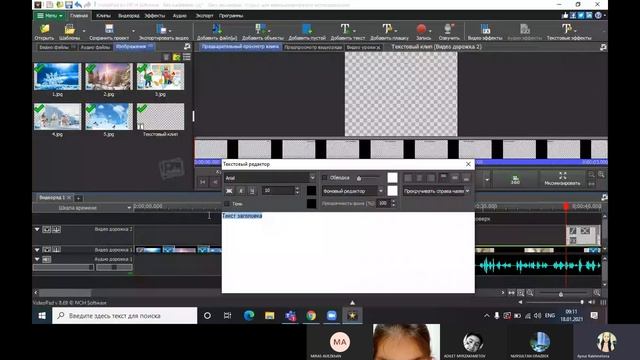Pick the white outline color swatch
This screenshot has height=360, width=640.
coord(392,178)
